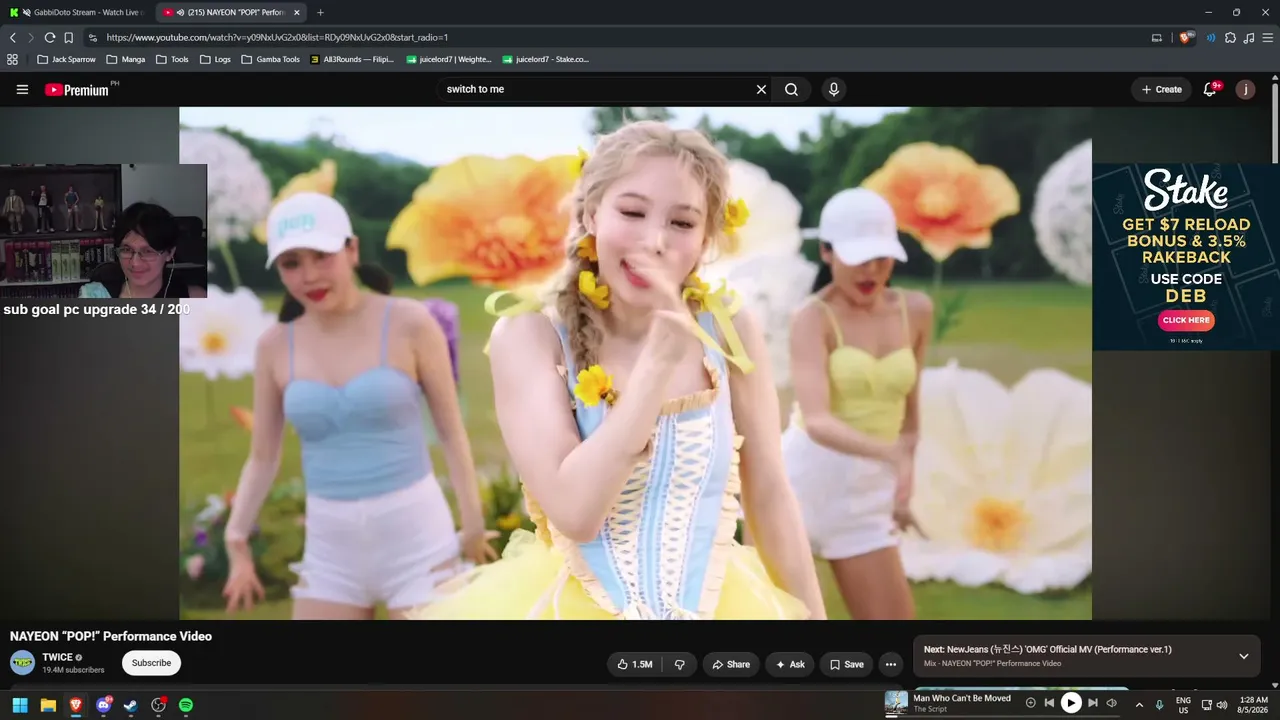The image size is (1280, 720).
Task: Open the Jack Sparrow bookmarks folder
Action: pos(67,59)
